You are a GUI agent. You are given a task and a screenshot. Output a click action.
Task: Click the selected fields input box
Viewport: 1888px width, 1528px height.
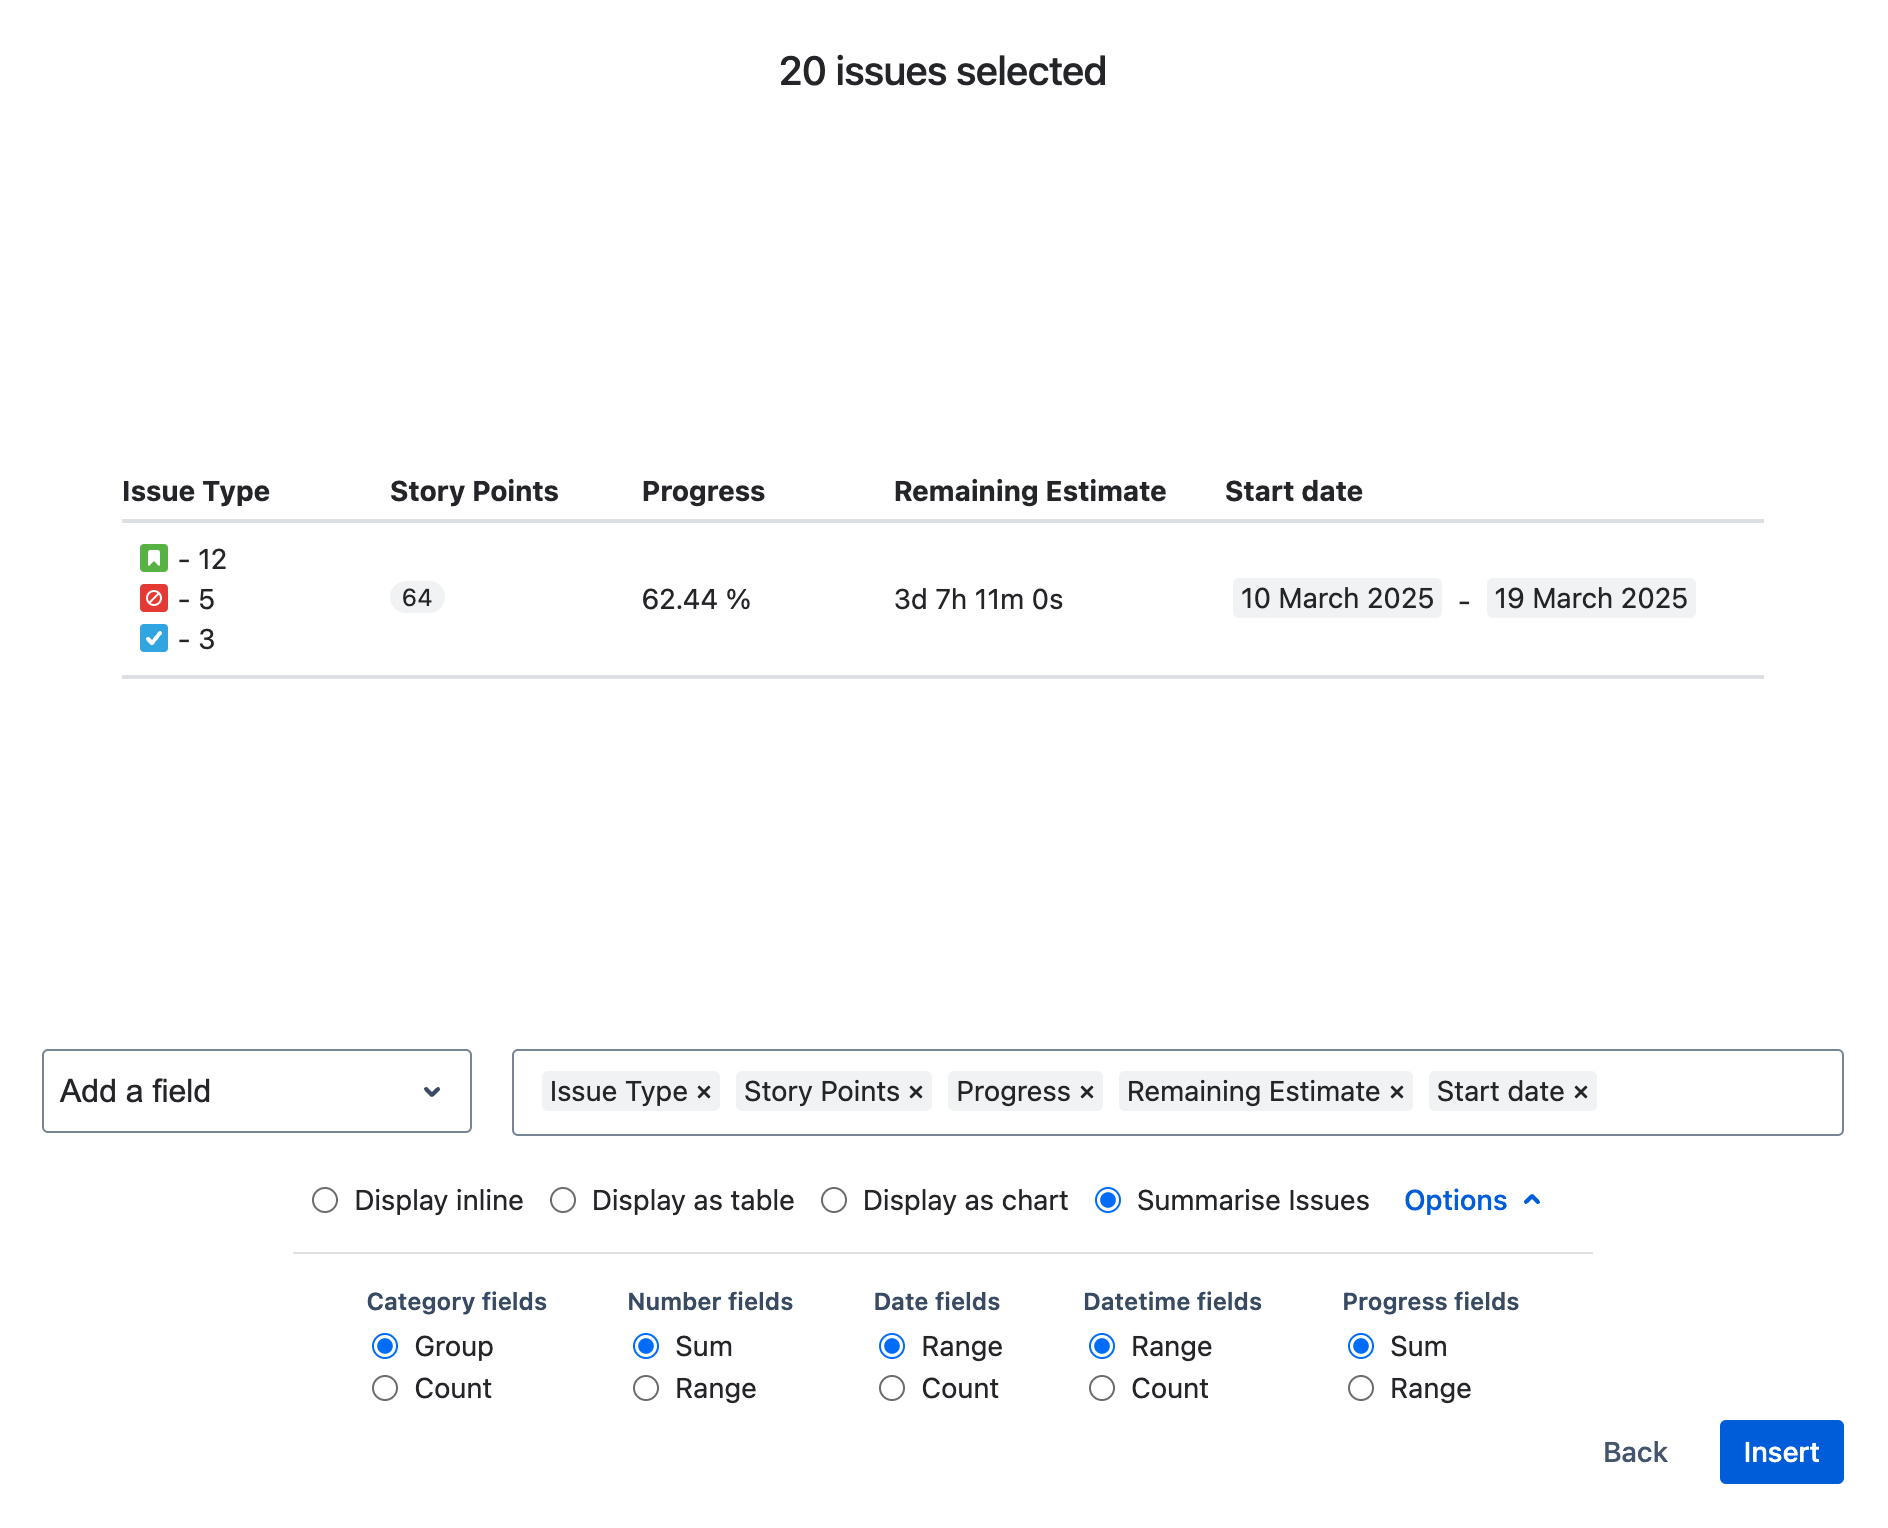pos(1177,1092)
